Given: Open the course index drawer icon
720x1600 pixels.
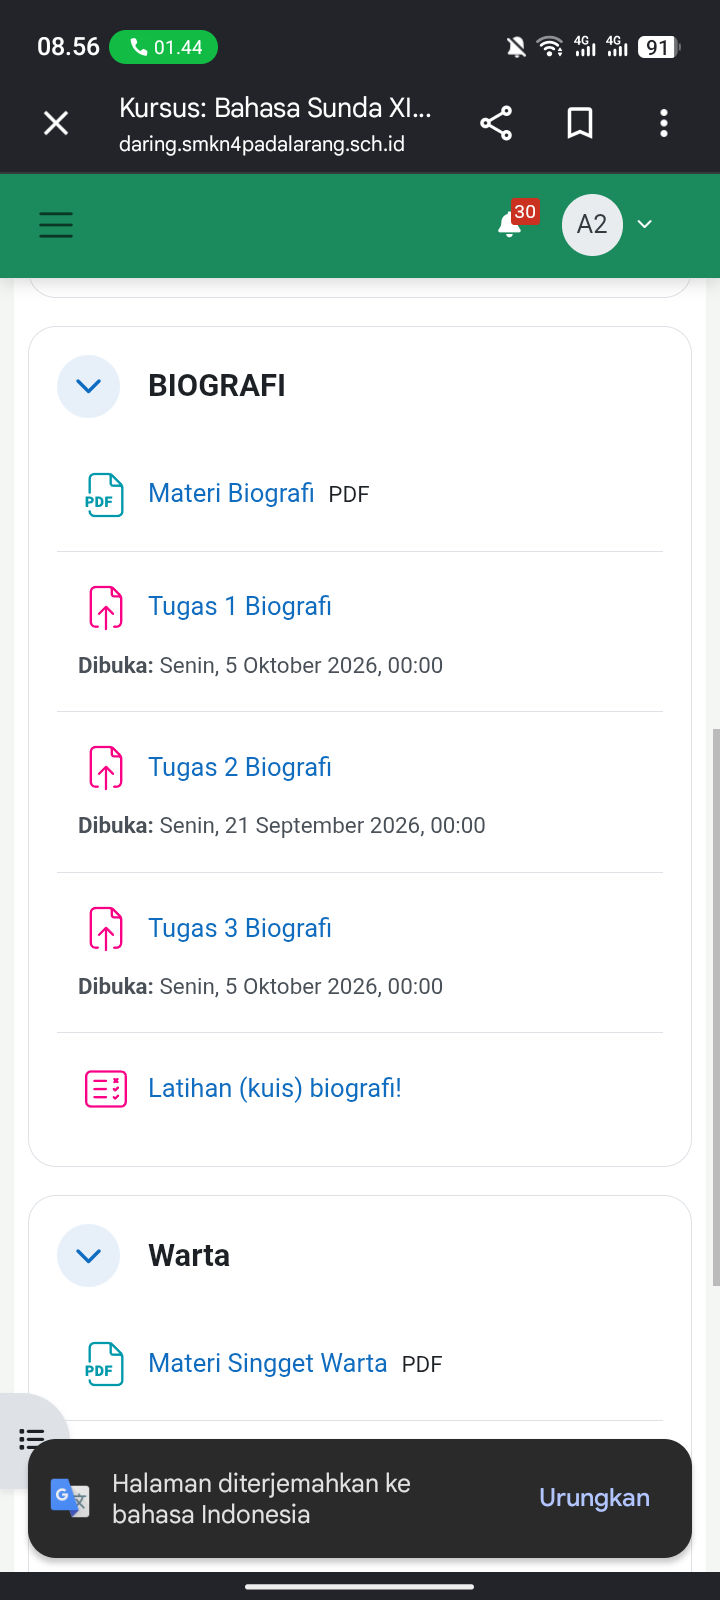Looking at the screenshot, I should [32, 1439].
